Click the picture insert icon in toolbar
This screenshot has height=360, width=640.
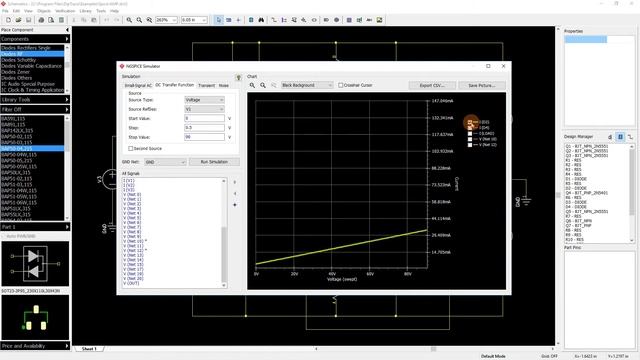pos(379,20)
